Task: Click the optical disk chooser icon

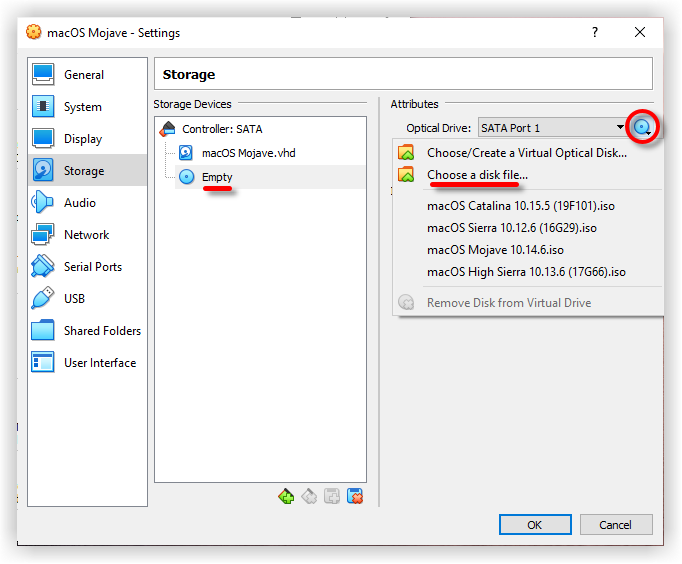Action: point(643,128)
